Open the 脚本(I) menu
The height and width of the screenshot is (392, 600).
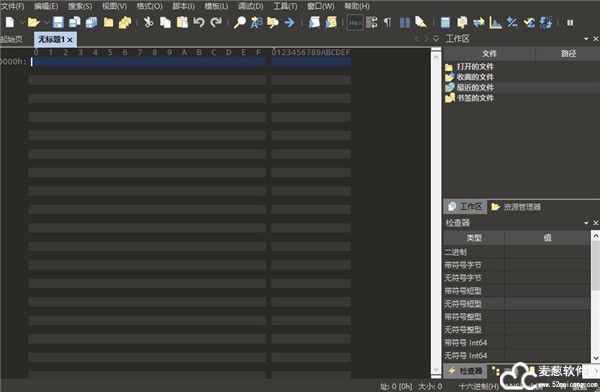coord(183,6)
